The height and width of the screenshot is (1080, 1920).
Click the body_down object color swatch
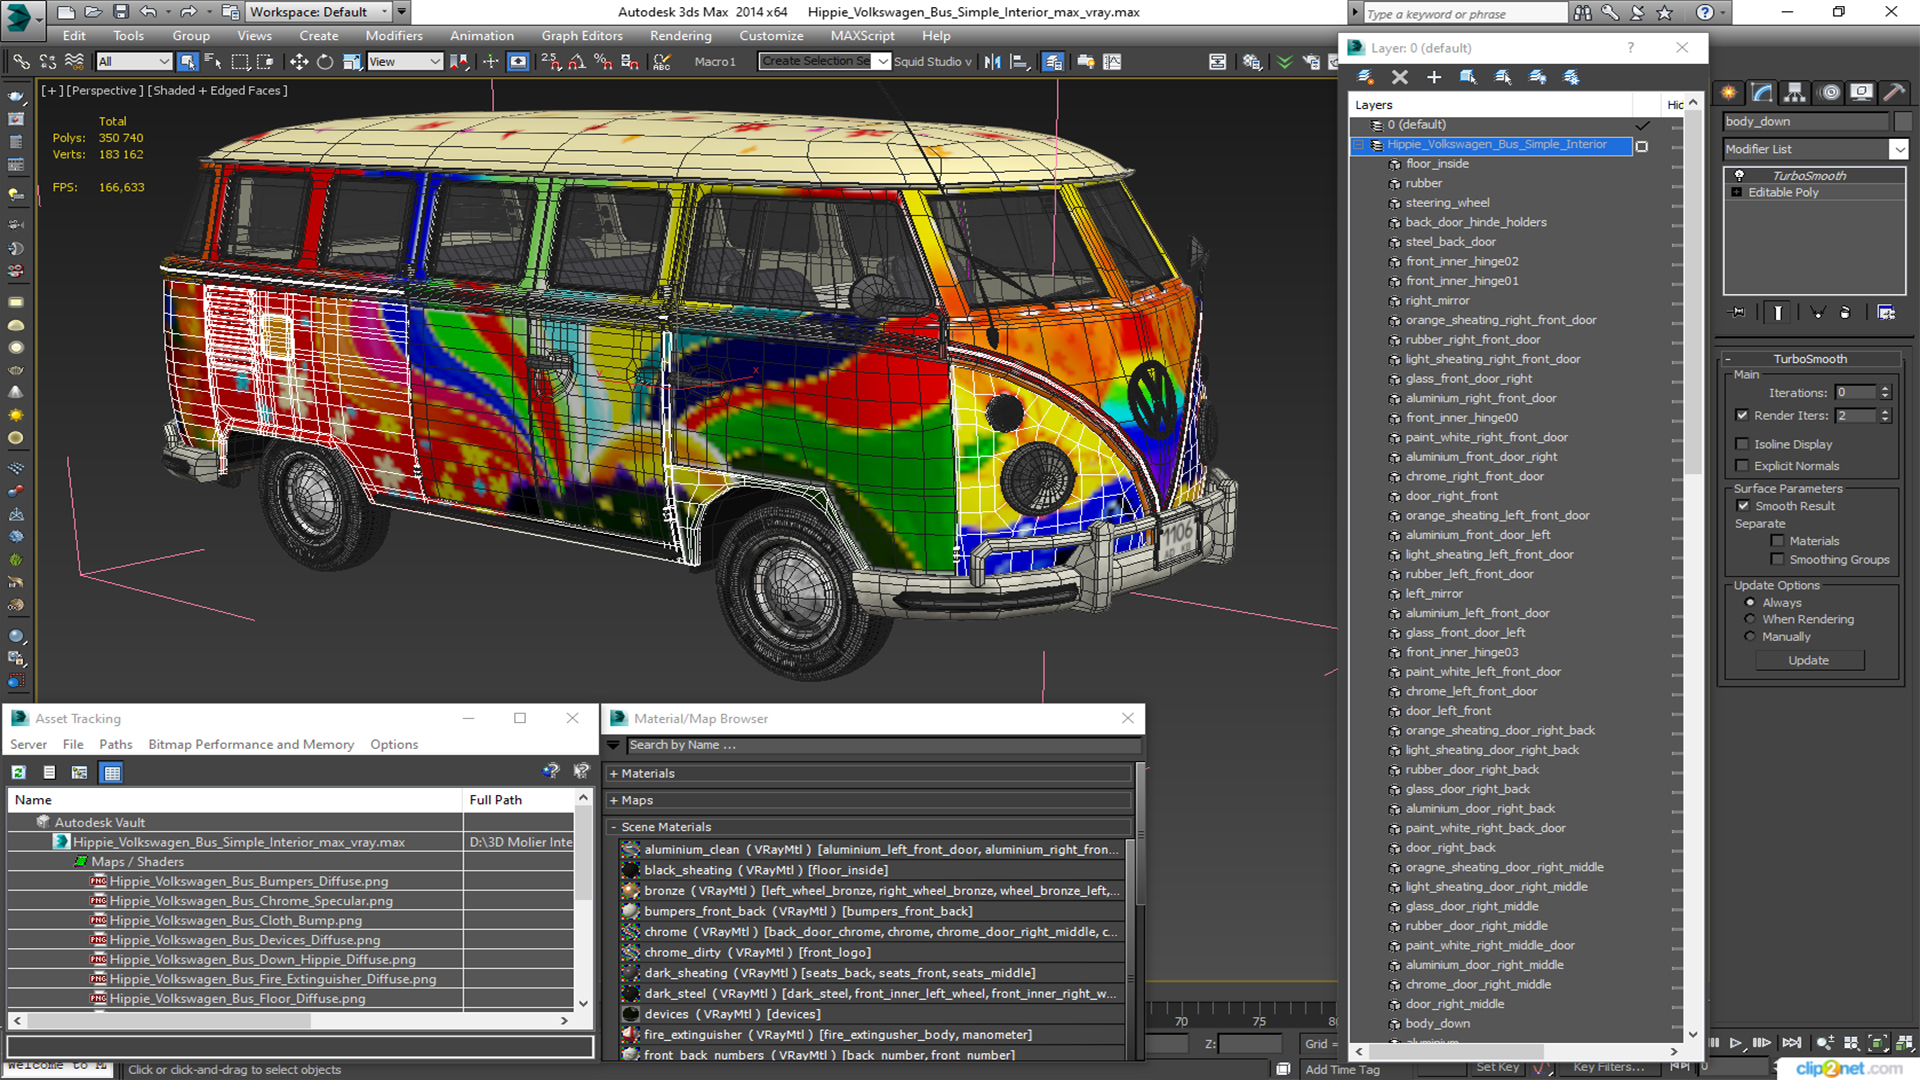tap(1902, 121)
